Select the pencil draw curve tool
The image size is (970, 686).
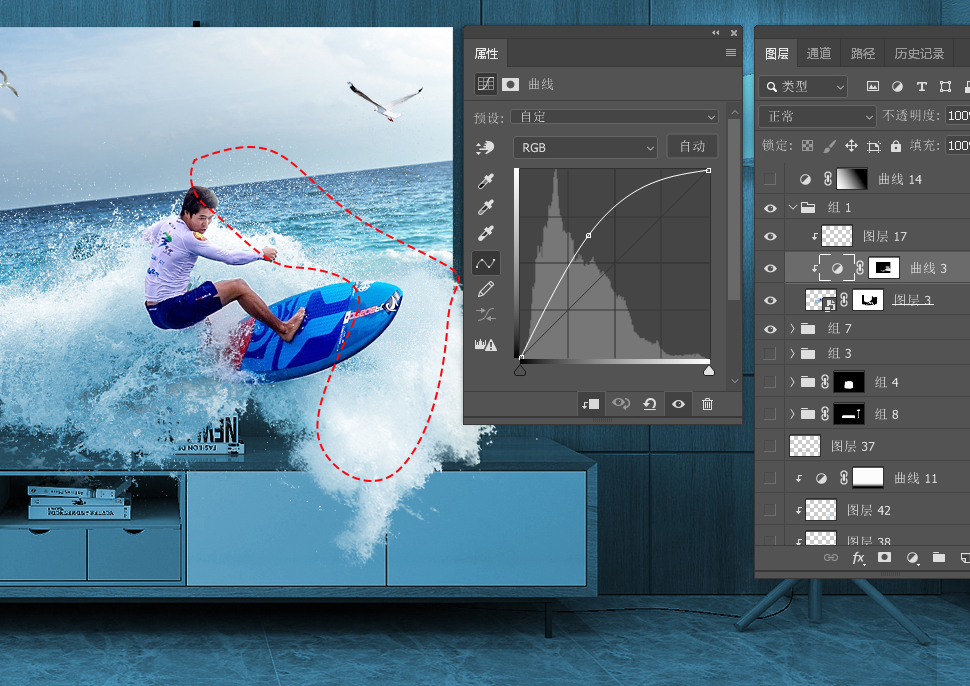pyautogui.click(x=486, y=289)
